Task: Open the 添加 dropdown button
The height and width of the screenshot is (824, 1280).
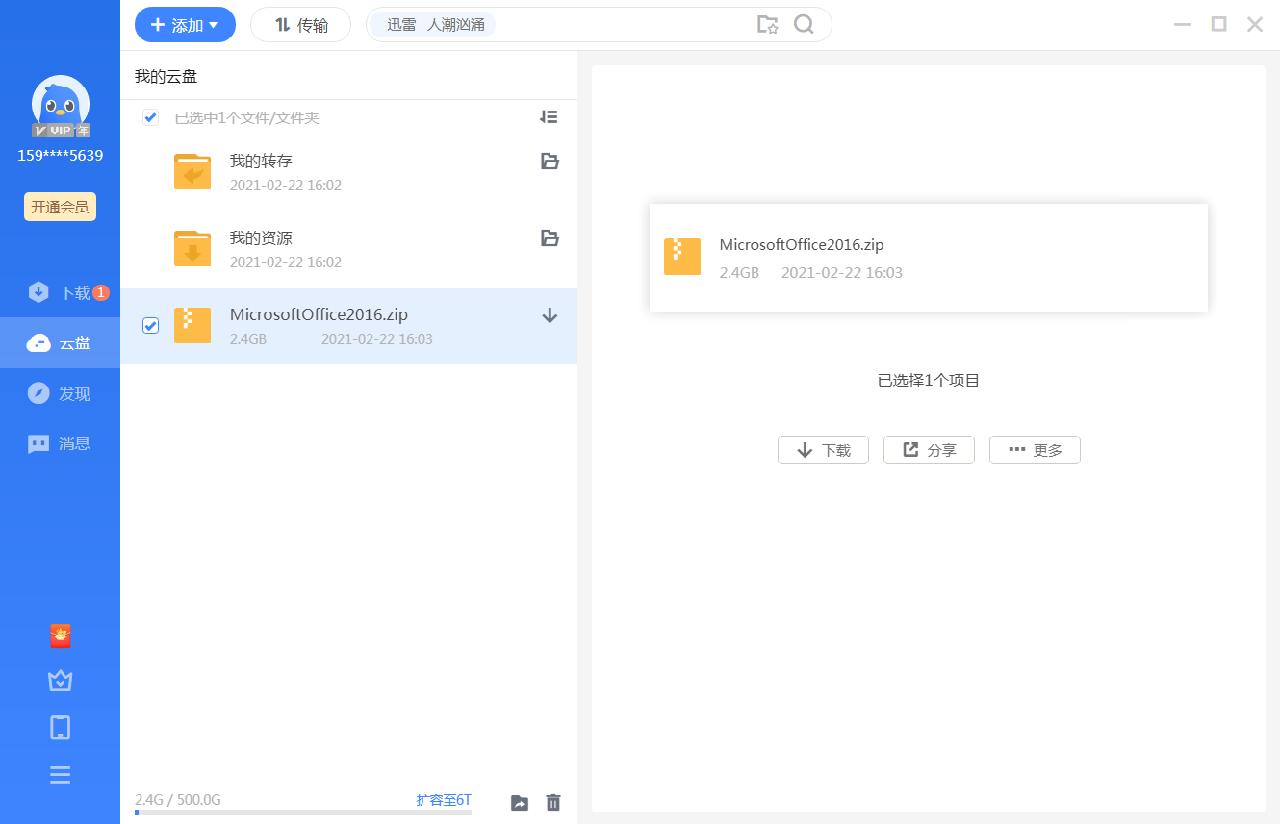Action: coord(185,24)
